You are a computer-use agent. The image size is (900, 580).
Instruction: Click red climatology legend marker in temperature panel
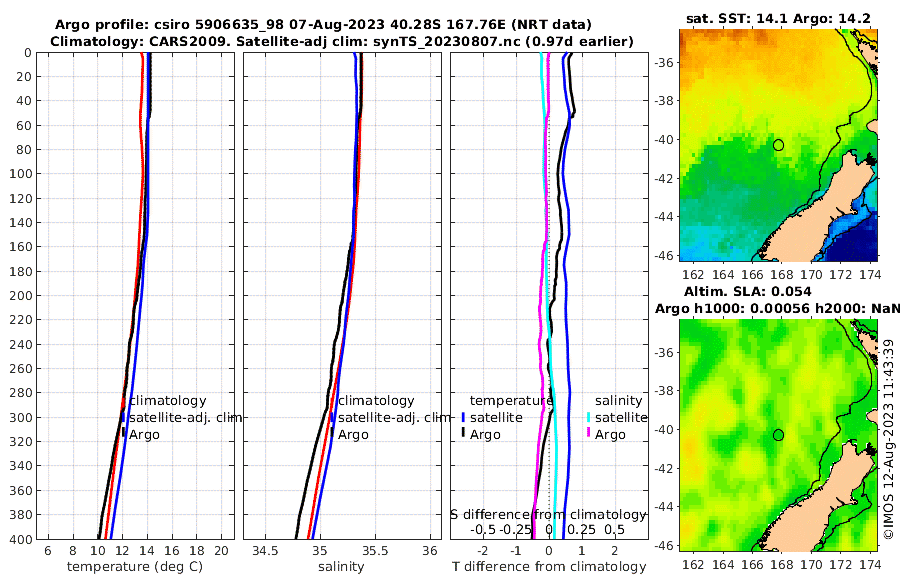tap(123, 401)
